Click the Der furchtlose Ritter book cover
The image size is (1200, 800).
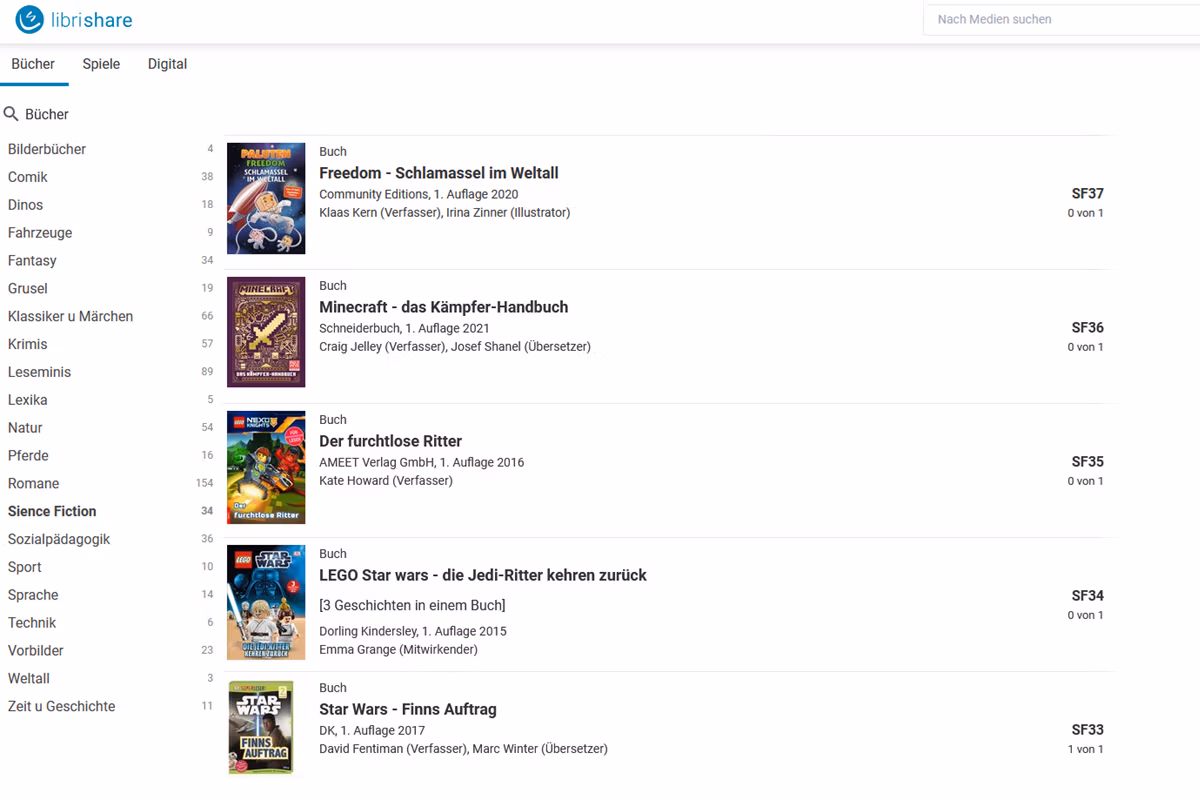[x=266, y=467]
